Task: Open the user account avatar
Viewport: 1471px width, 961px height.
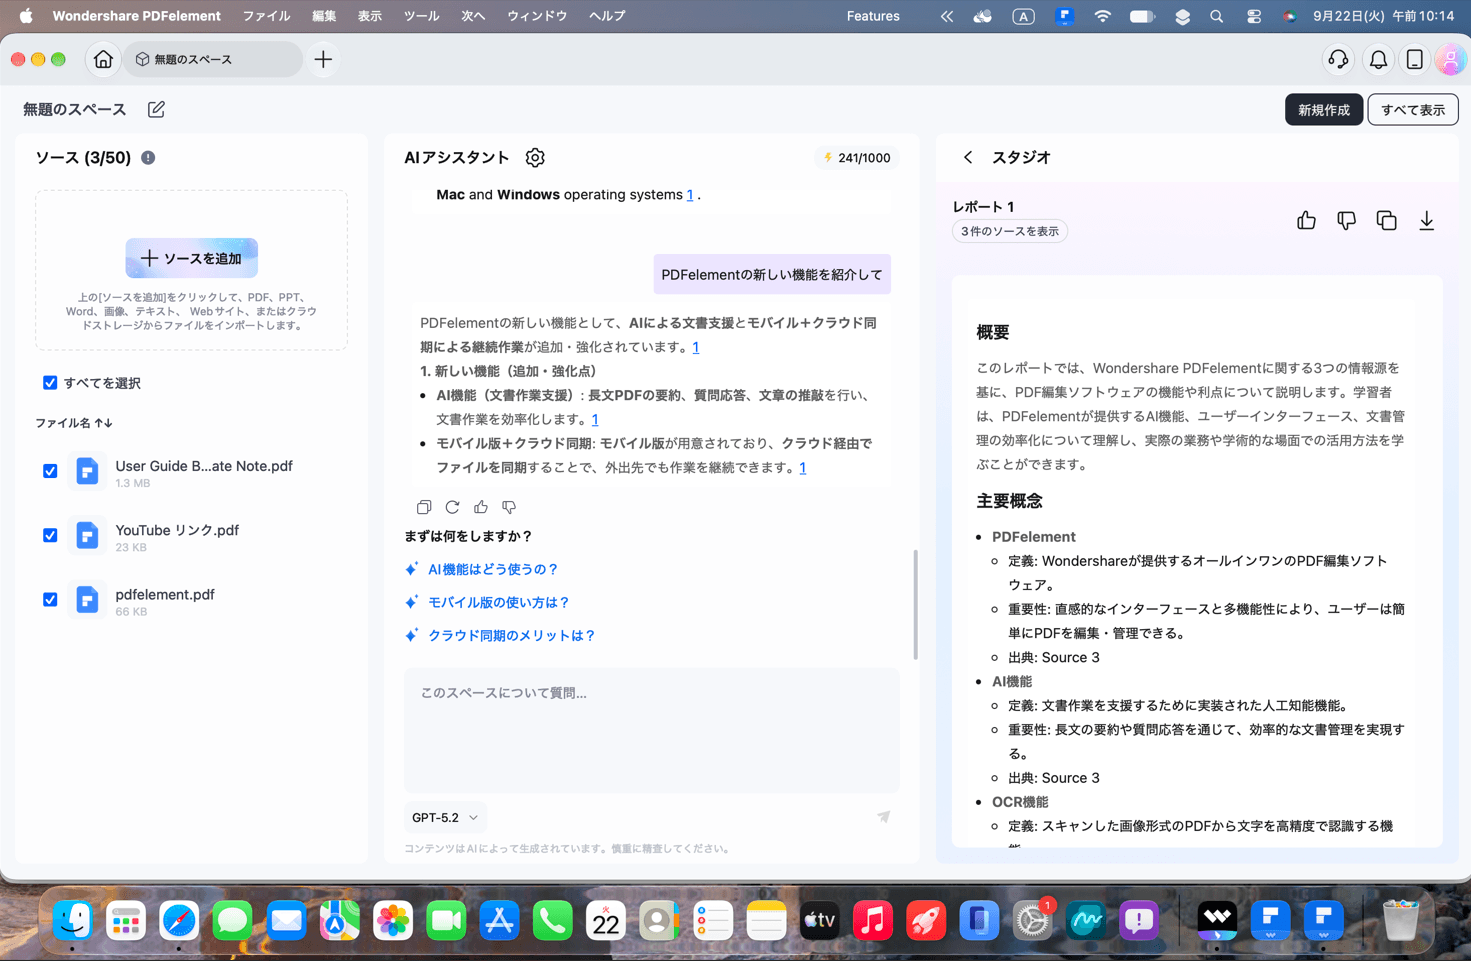Action: pos(1450,60)
